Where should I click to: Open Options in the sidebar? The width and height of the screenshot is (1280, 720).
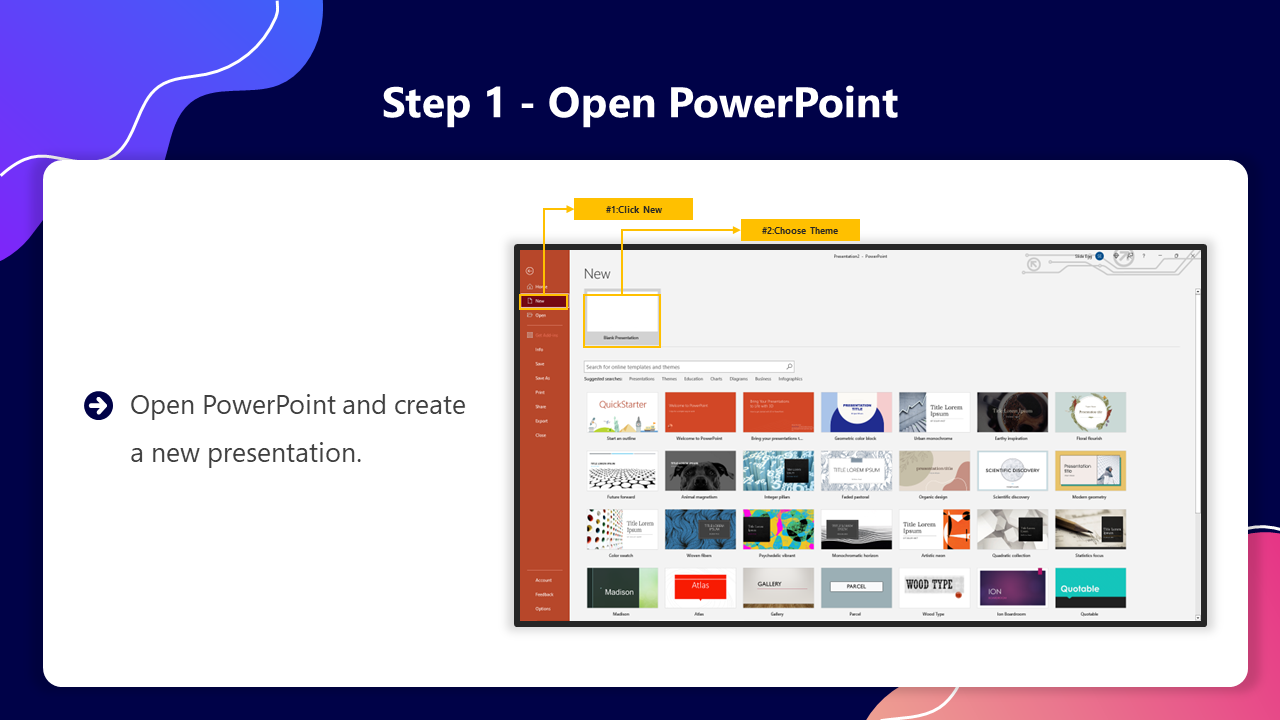pyautogui.click(x=543, y=608)
